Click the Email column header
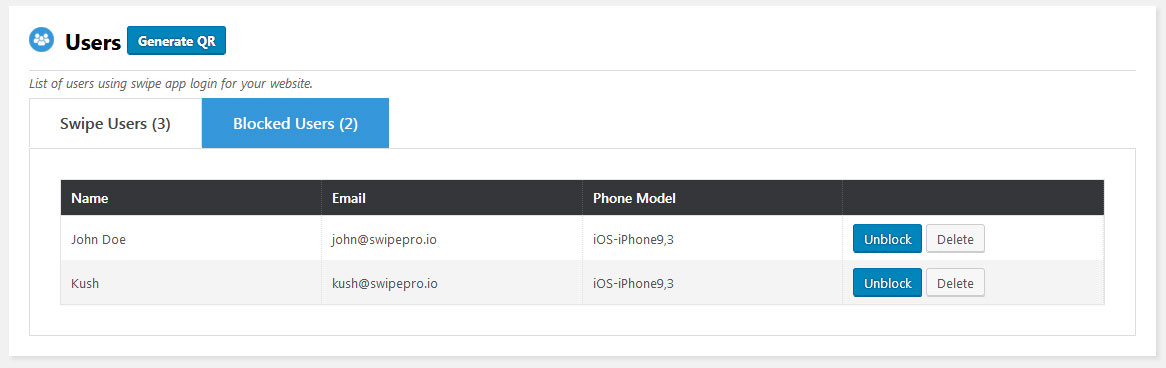Image resolution: width=1166 pixels, height=368 pixels. [452, 198]
